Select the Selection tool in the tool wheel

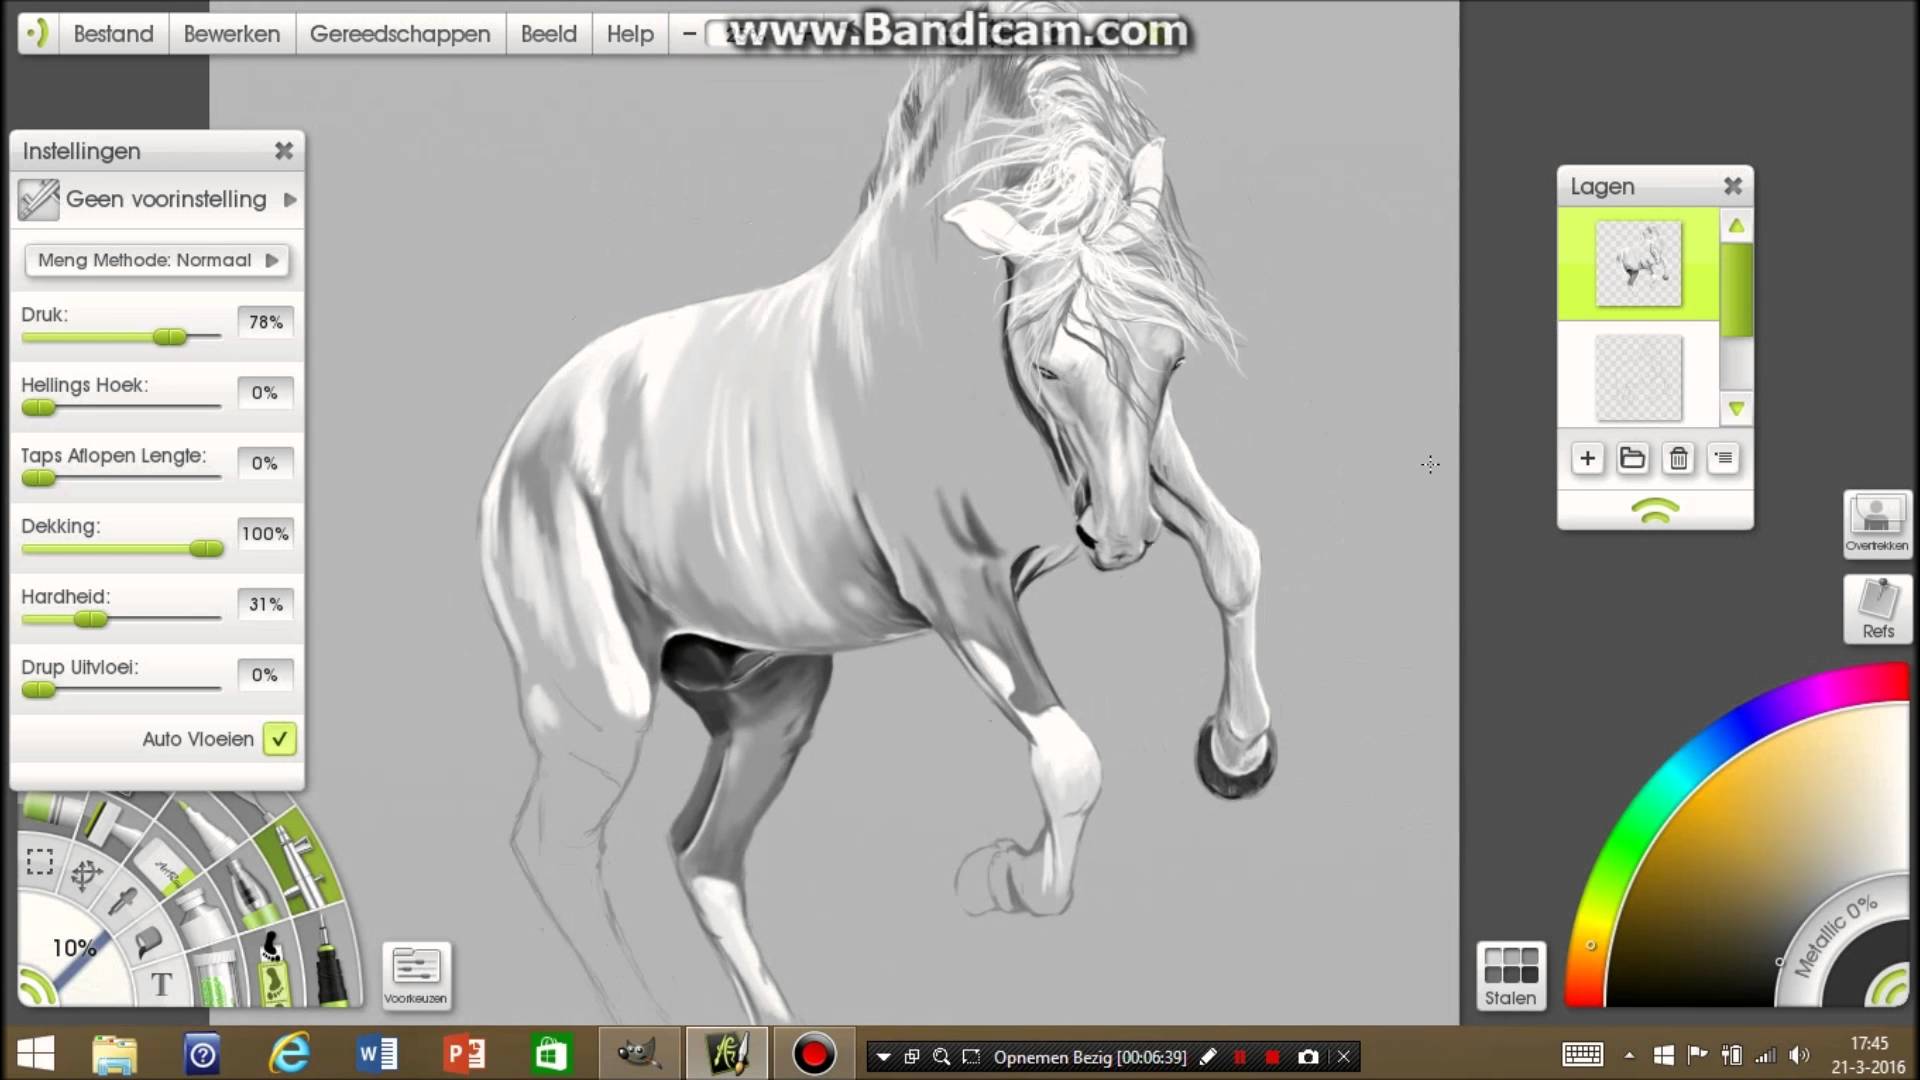coord(40,861)
